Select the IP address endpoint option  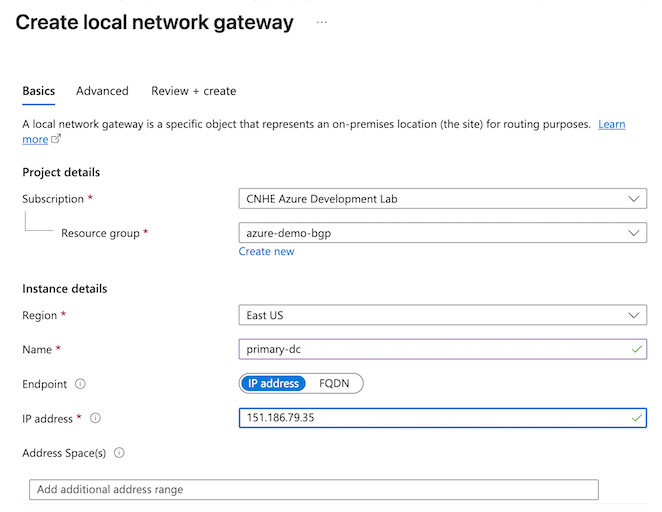pos(273,383)
